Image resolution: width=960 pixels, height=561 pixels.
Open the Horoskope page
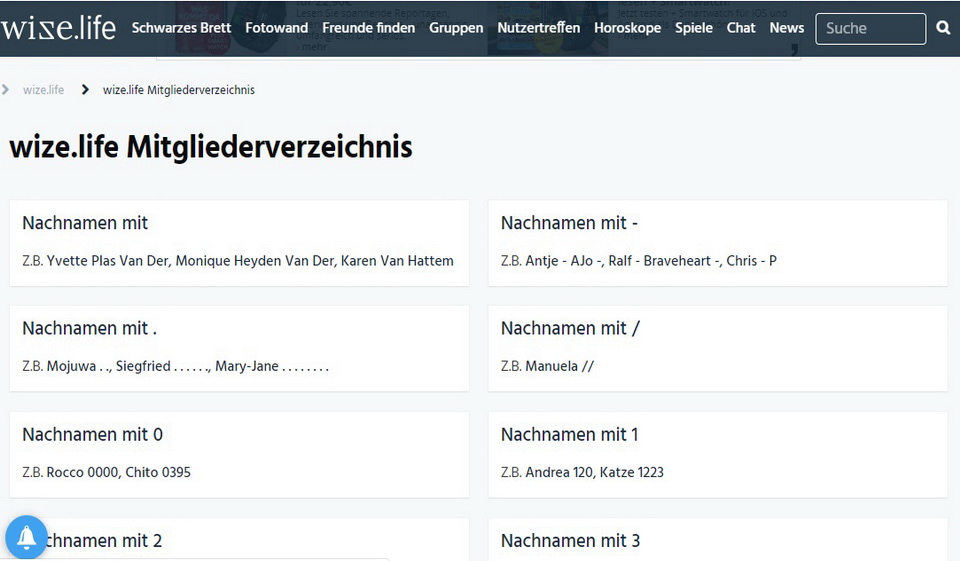pos(627,28)
